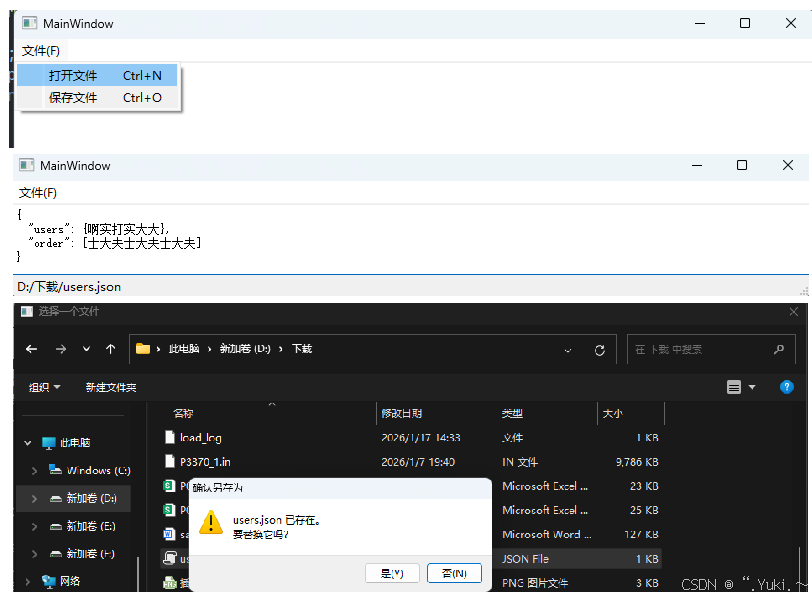The height and width of the screenshot is (601, 812).
Task: Click 2026/1/7 19:40 date cell
Action: coord(418,462)
